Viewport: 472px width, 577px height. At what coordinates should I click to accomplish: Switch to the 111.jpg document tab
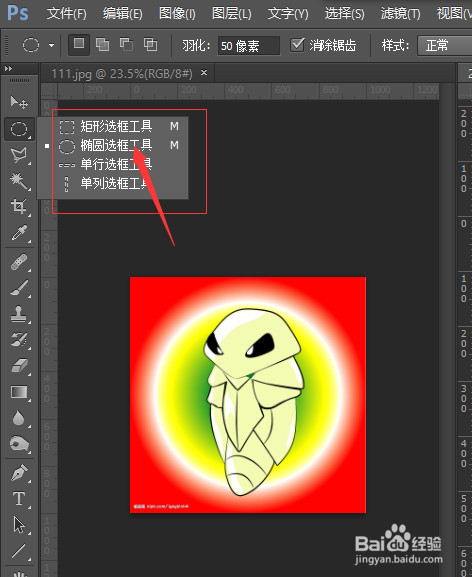122,74
